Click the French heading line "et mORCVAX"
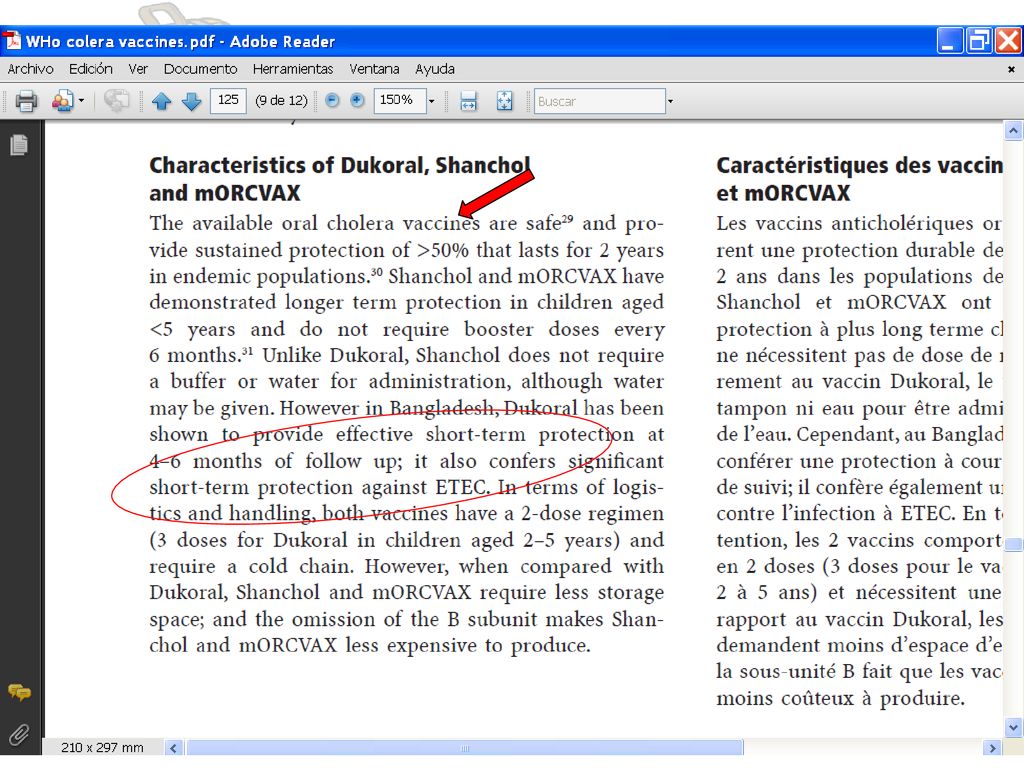 point(783,193)
